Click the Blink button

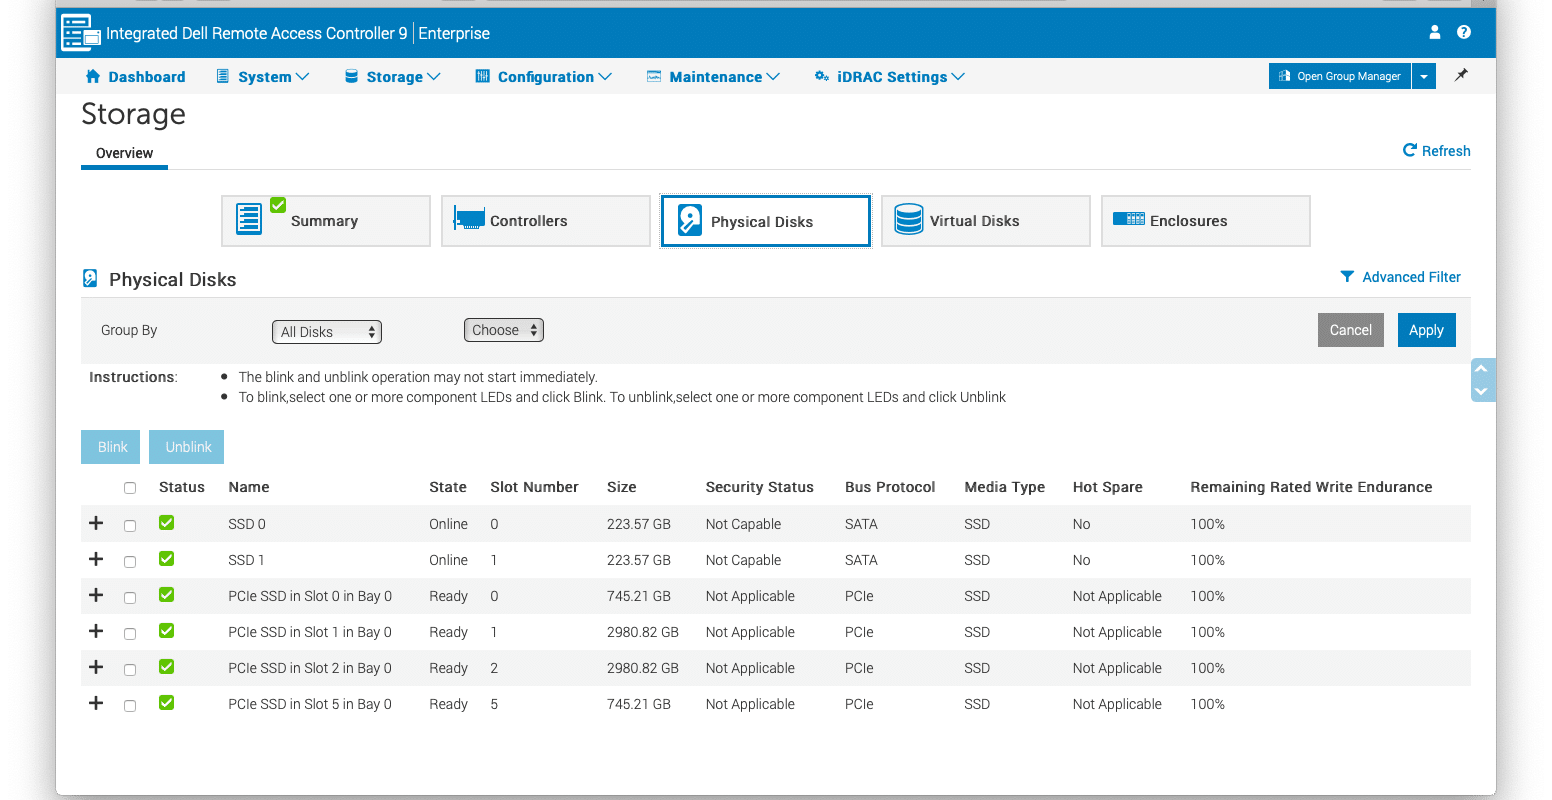click(x=113, y=447)
